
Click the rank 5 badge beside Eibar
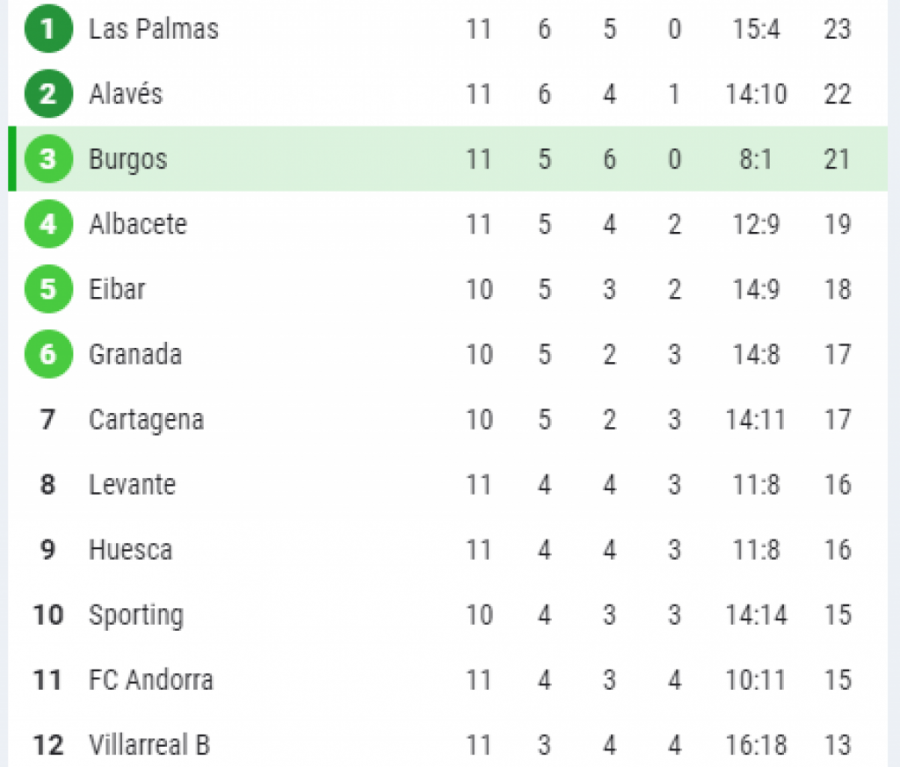(x=48, y=289)
